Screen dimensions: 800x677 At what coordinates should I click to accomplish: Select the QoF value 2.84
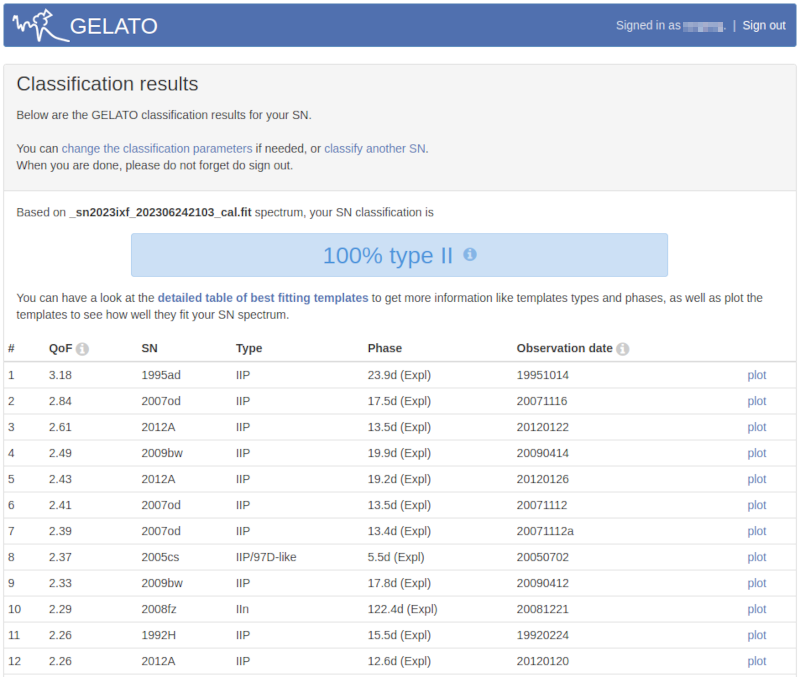coord(60,401)
